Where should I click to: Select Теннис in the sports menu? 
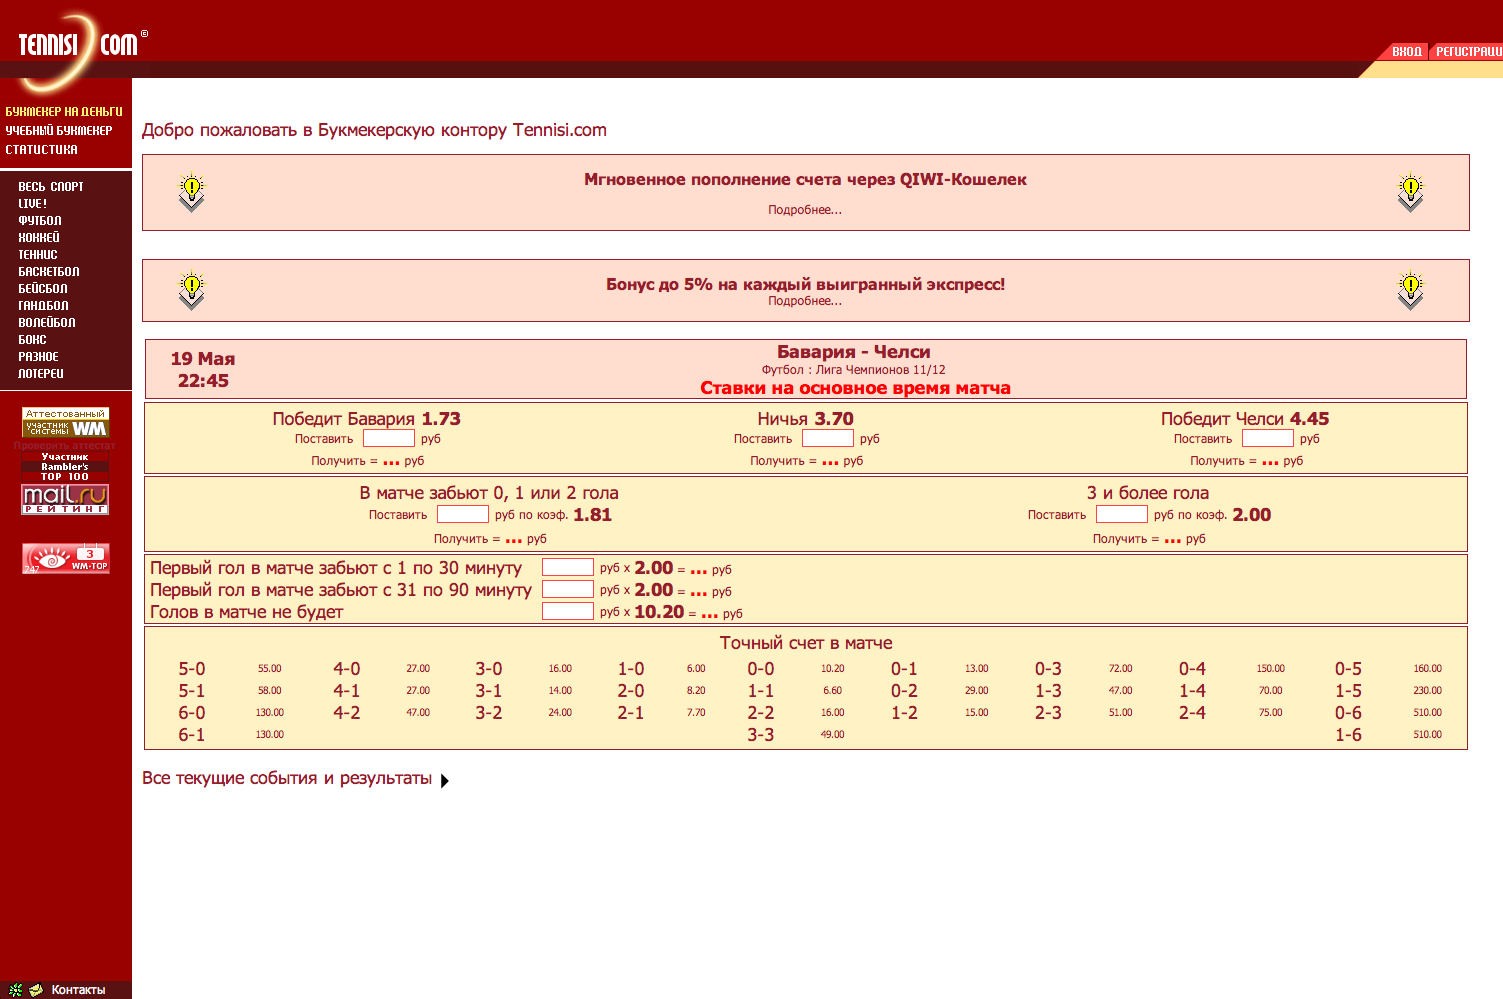click(38, 254)
